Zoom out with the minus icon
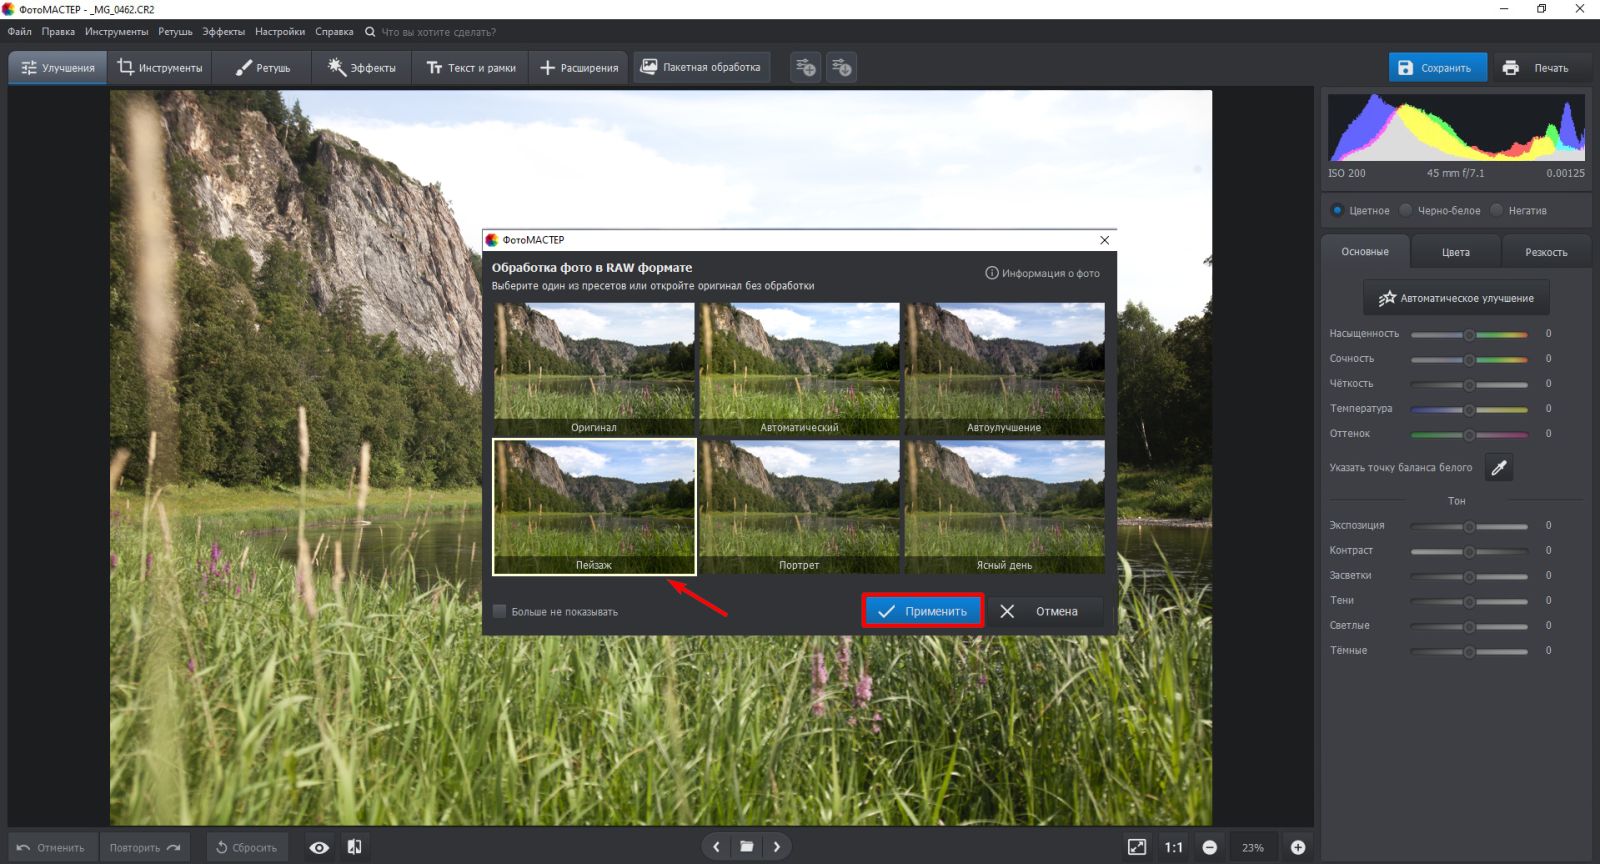Image resolution: width=1600 pixels, height=864 pixels. (1209, 847)
